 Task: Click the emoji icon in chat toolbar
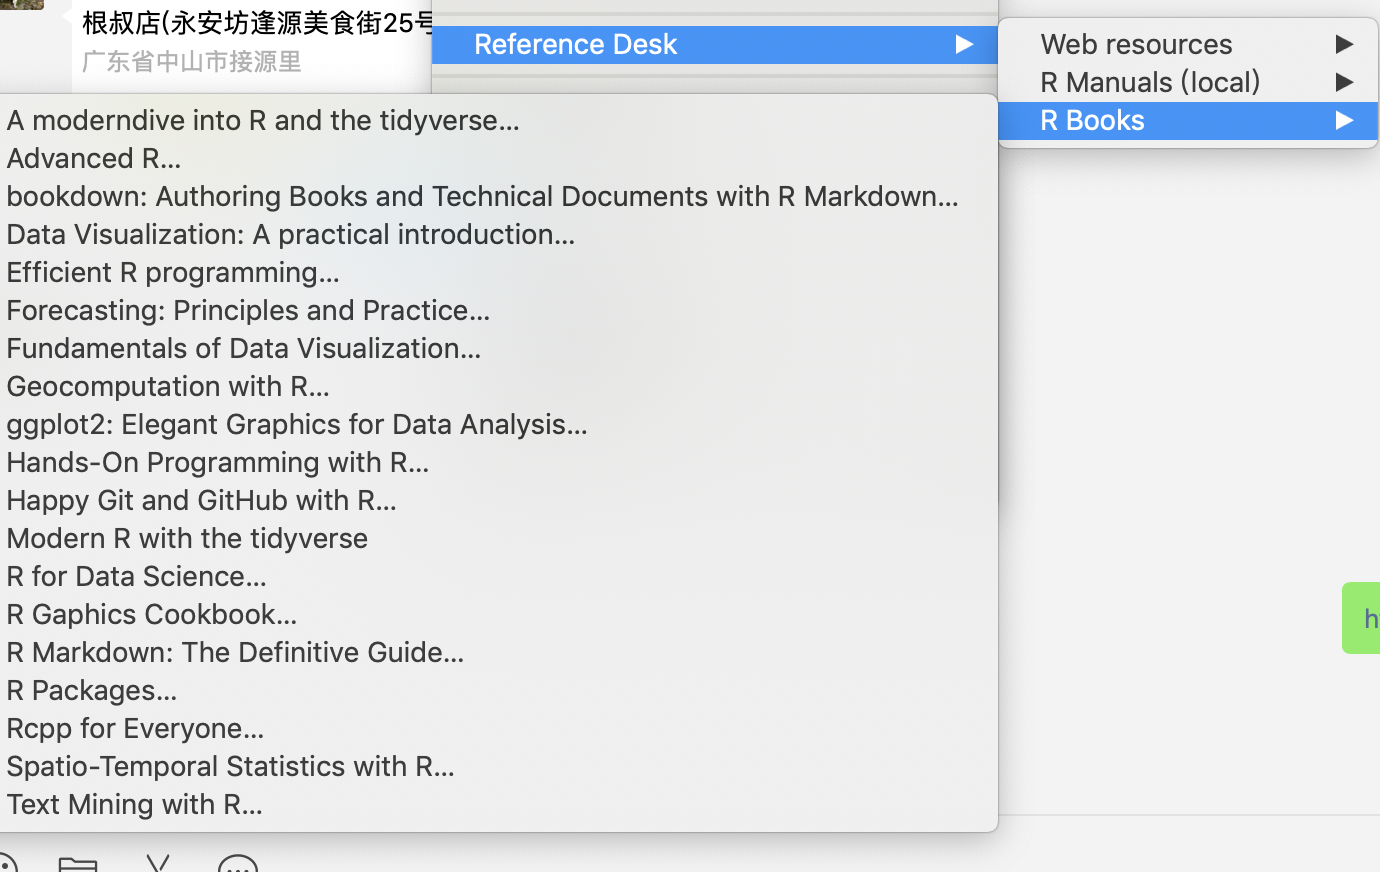6,863
